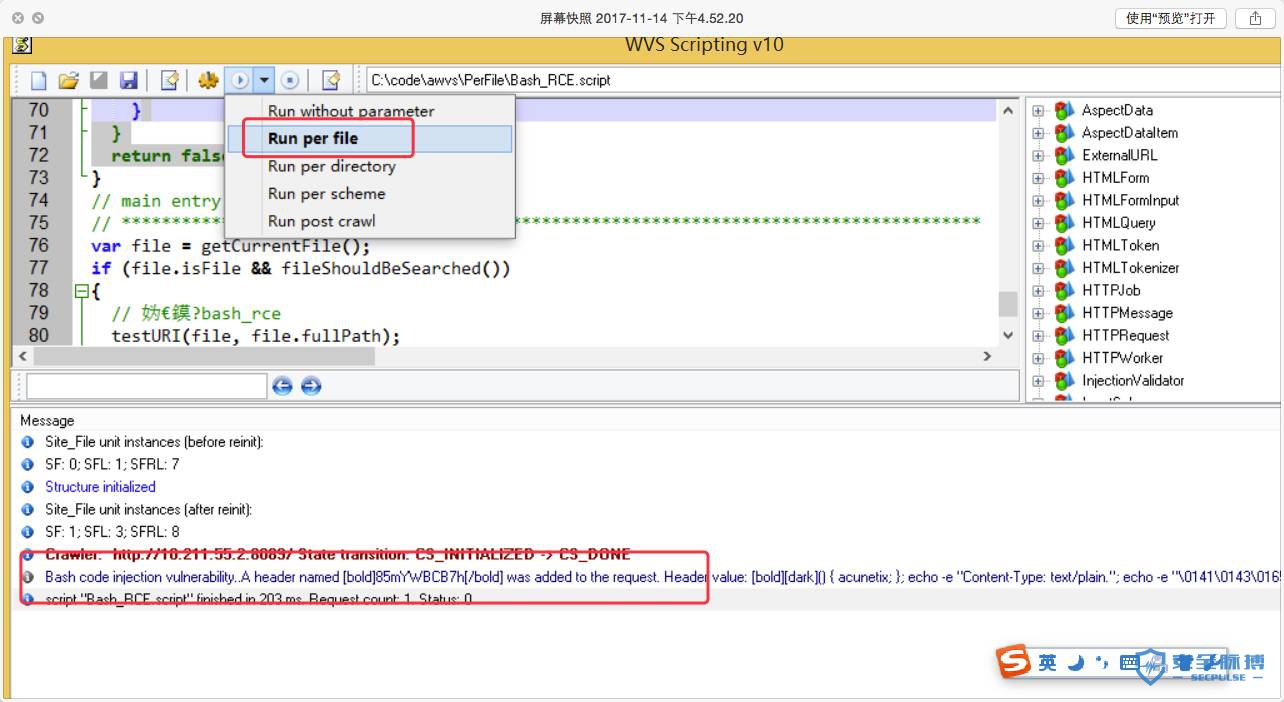Viewport: 1284px width, 702px height.
Task: Click the info icon beside 'SF: 0; SFL: 1; SFRL: 7'
Action: (28, 464)
